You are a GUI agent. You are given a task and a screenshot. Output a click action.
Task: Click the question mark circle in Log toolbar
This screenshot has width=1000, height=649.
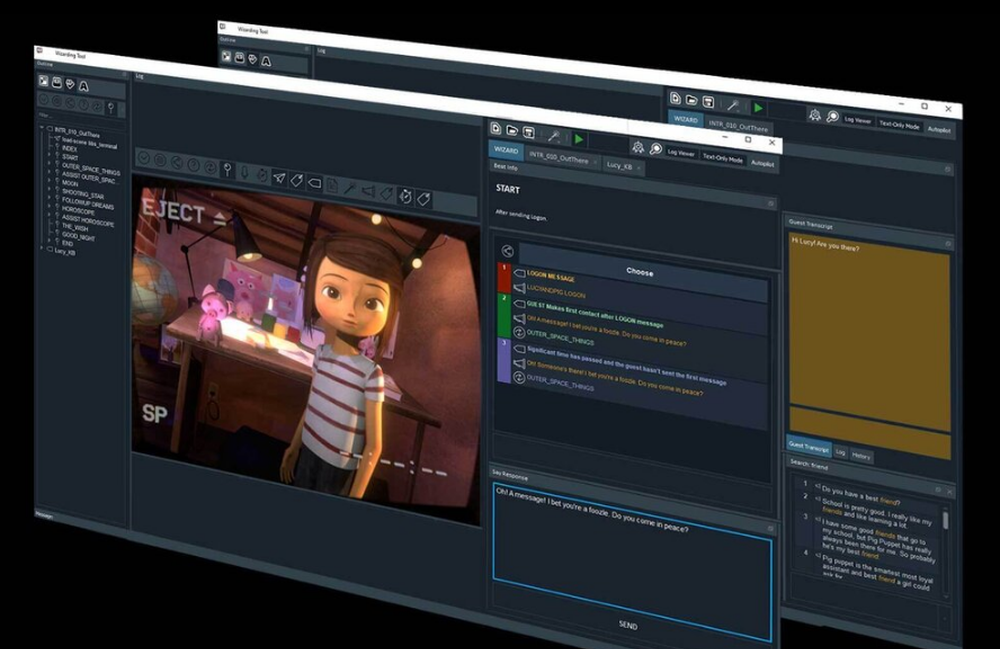click(193, 164)
